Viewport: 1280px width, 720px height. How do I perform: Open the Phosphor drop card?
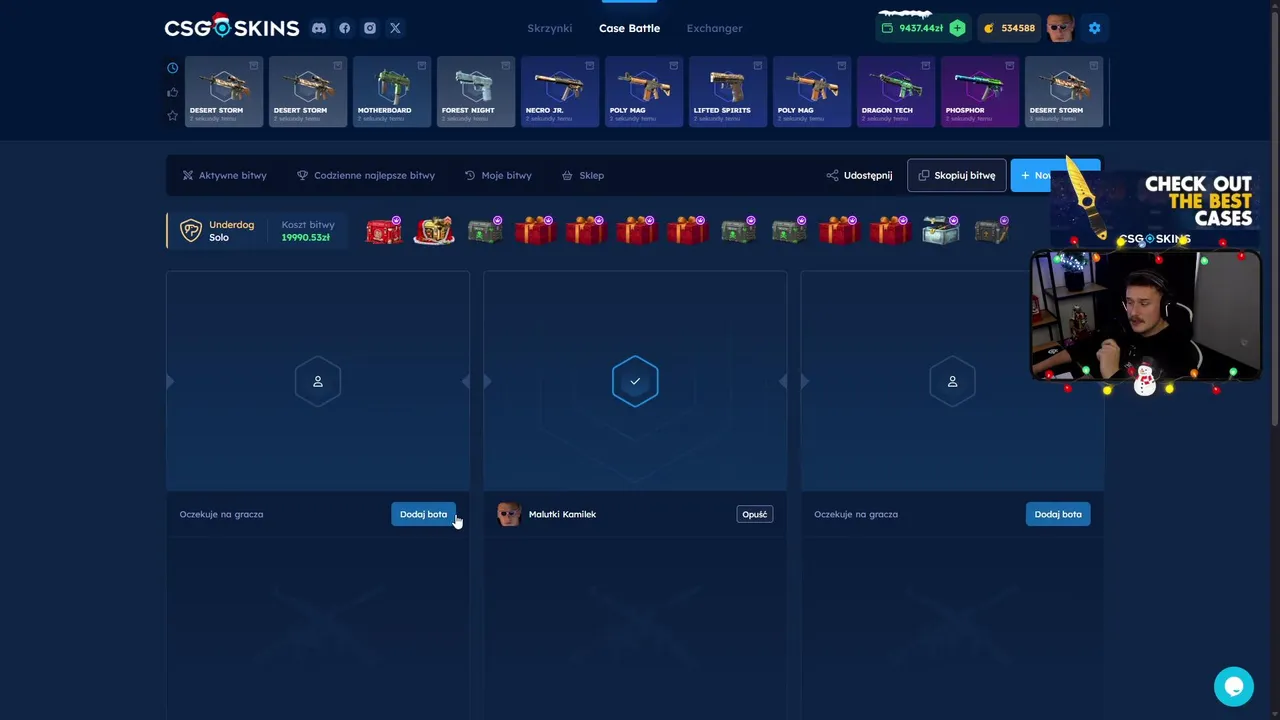point(980,92)
